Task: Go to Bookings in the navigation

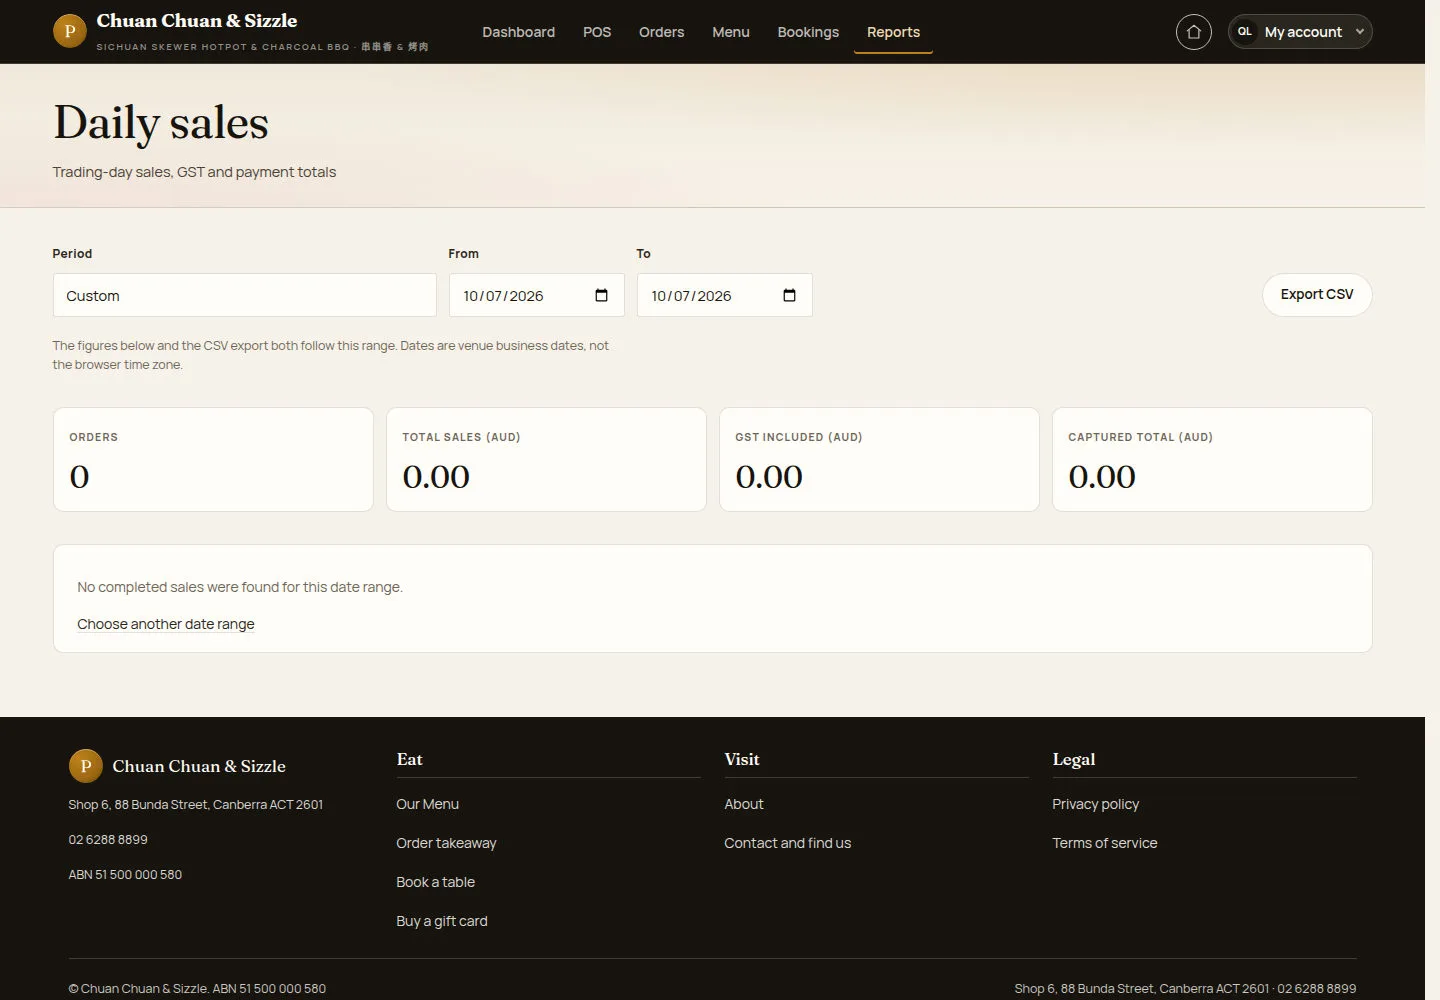Action: 808,32
